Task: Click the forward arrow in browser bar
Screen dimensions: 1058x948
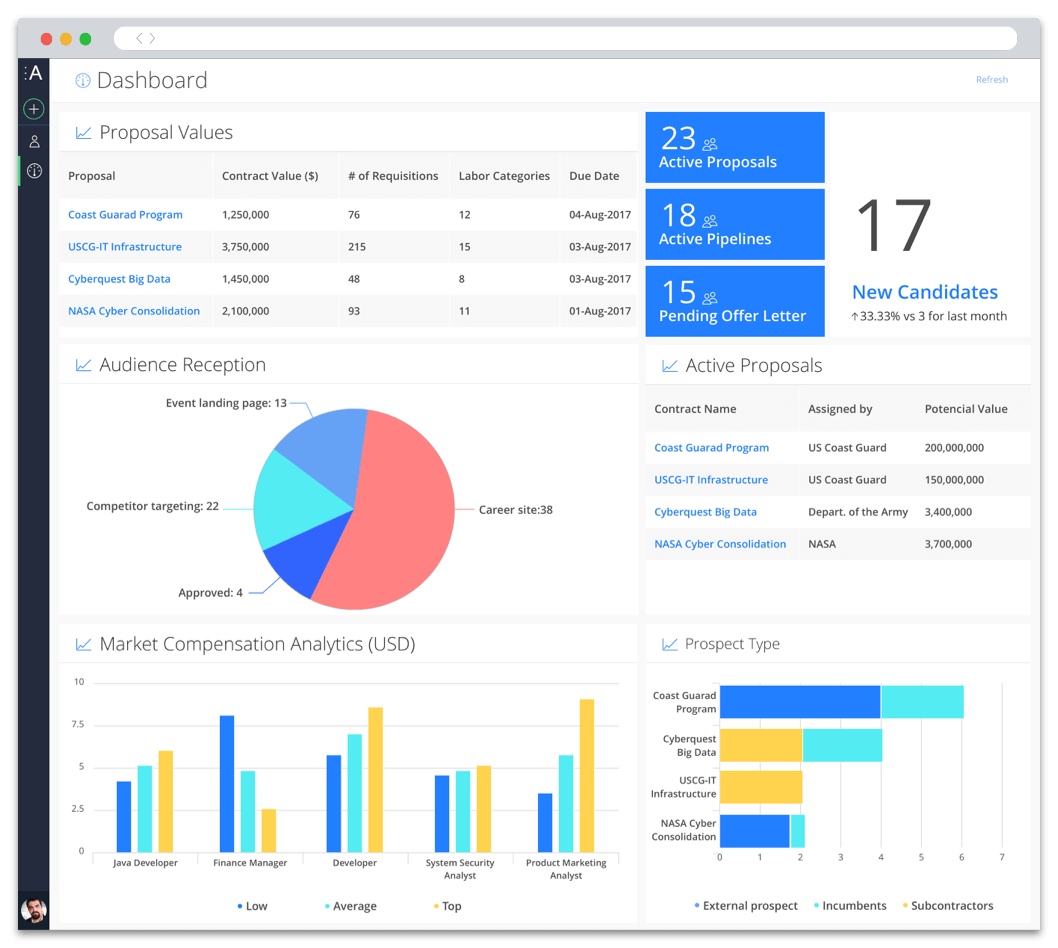Action: (152, 38)
